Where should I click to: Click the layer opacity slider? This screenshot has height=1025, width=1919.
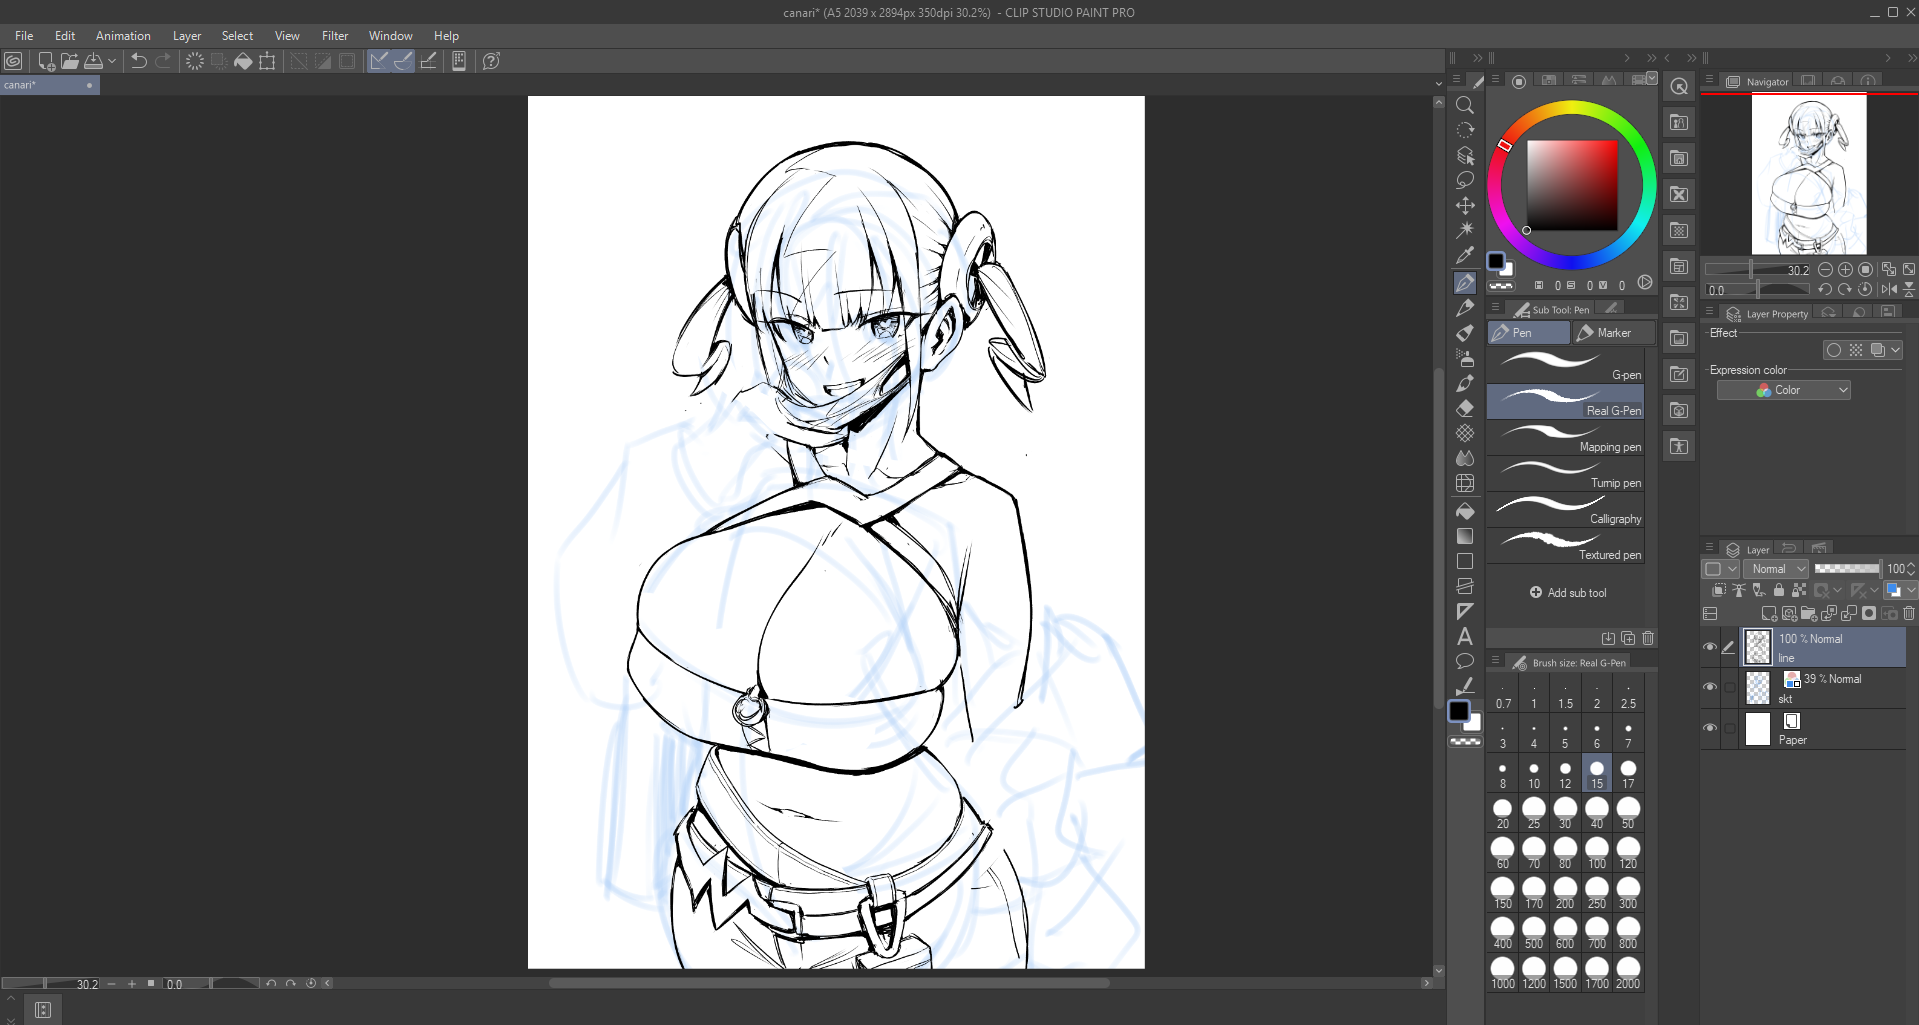coord(1847,569)
